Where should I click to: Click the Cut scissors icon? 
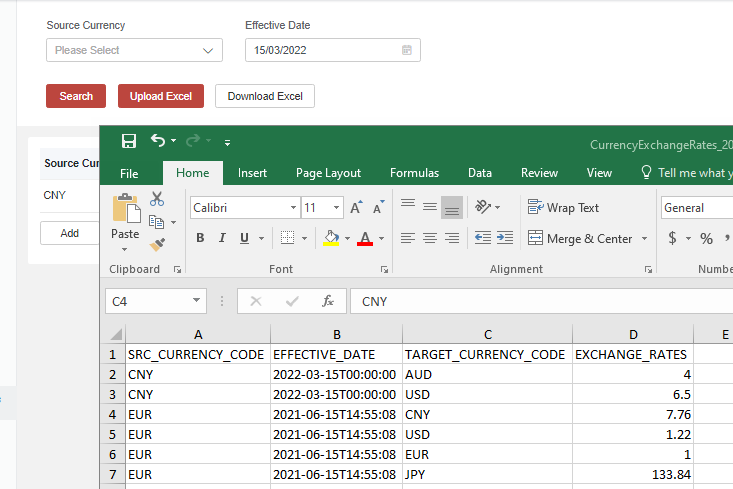click(x=157, y=199)
